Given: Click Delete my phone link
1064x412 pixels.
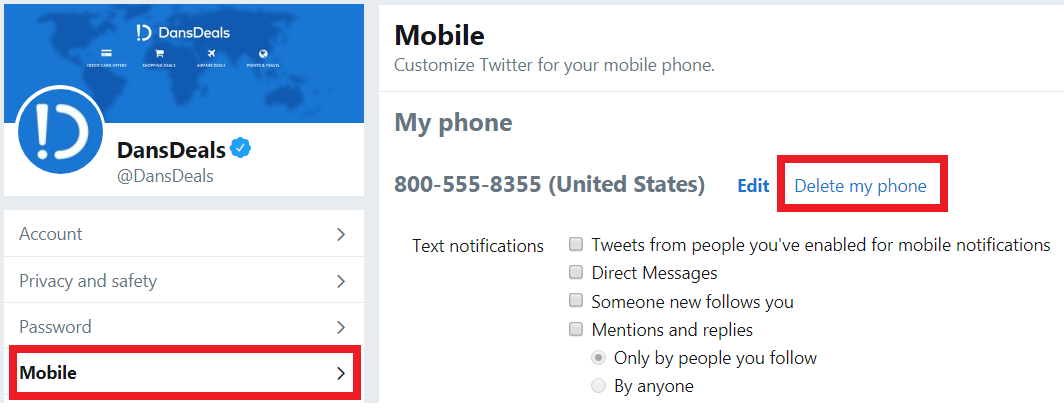Looking at the screenshot, I should point(860,186).
